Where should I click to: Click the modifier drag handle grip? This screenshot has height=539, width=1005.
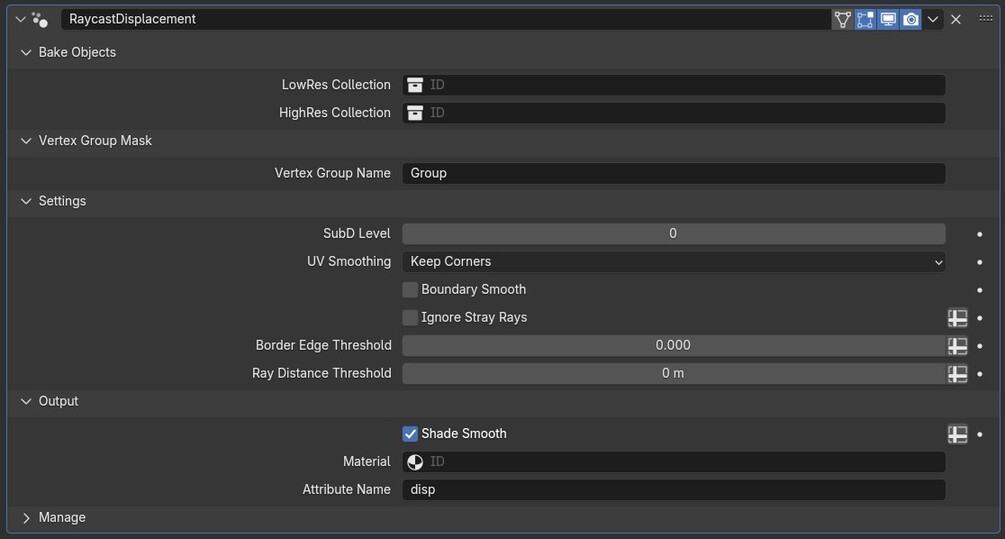tap(986, 19)
